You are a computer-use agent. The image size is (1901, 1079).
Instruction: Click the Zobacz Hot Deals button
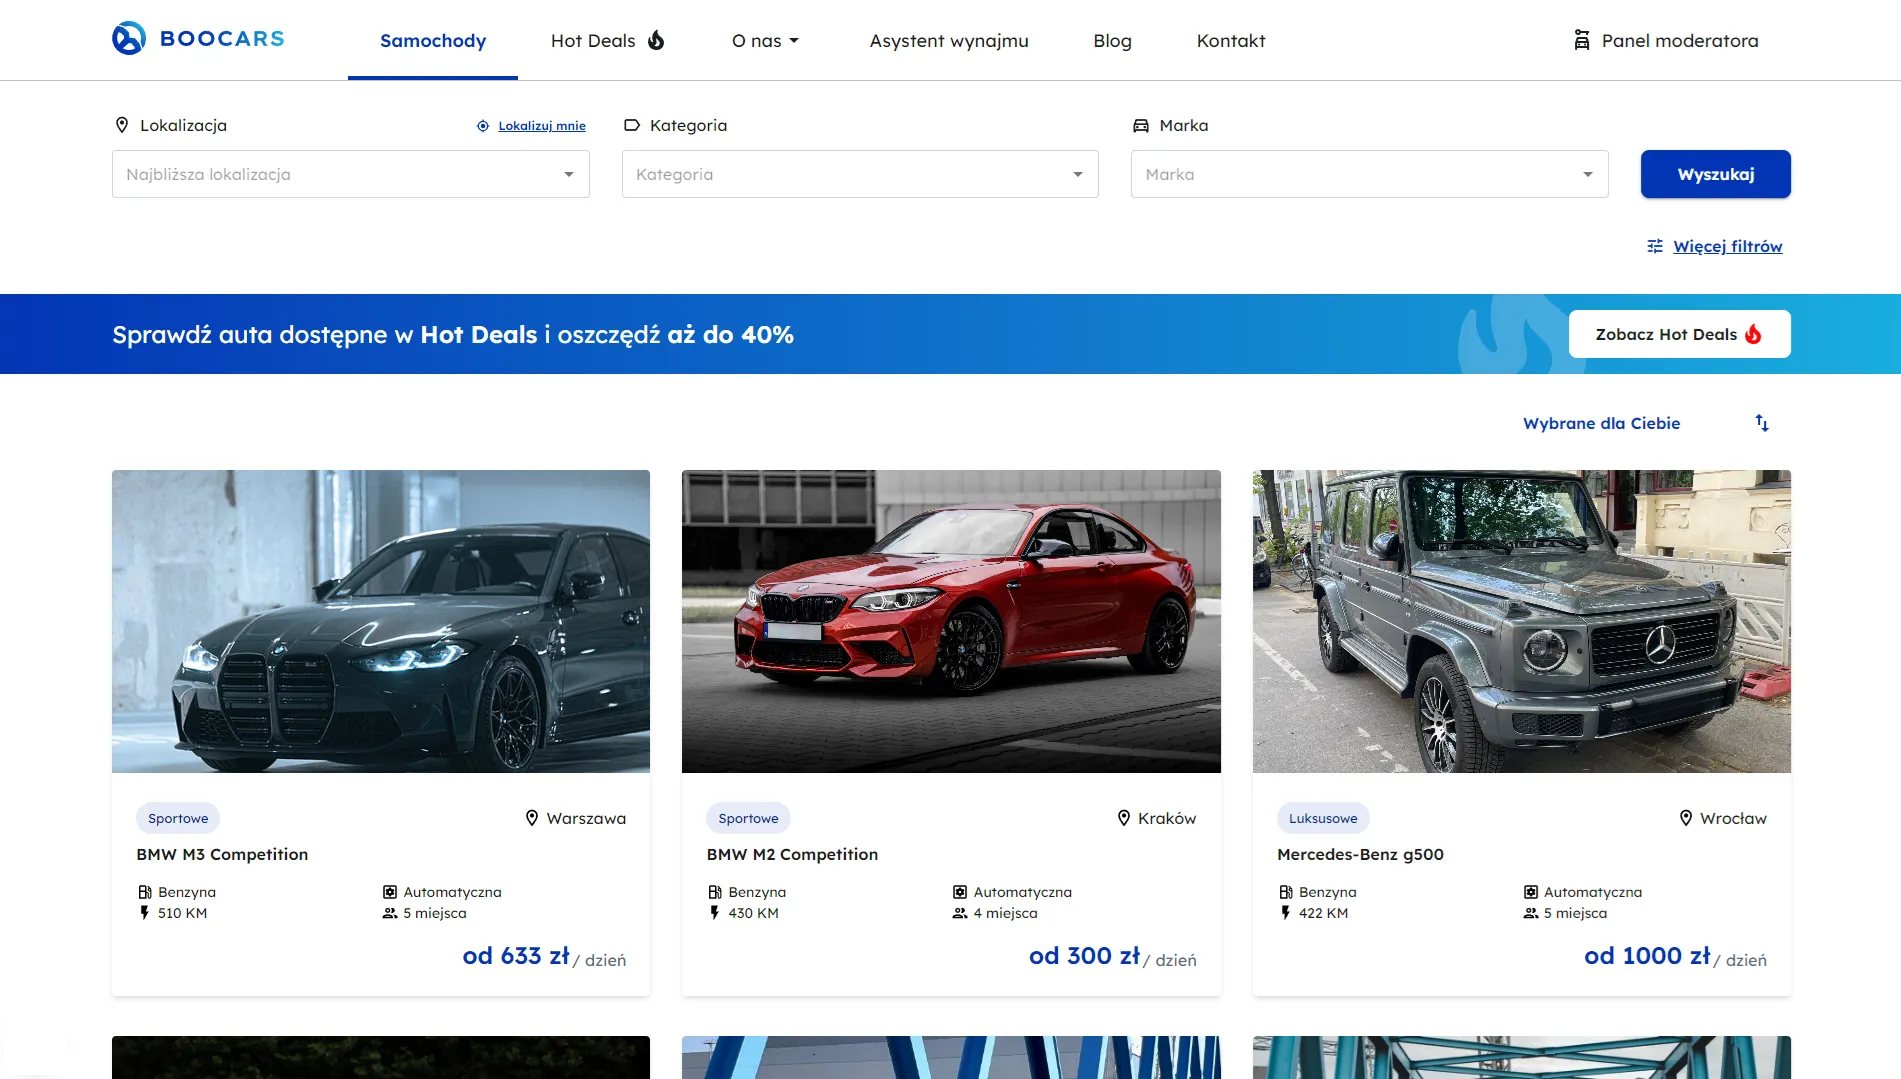click(1678, 334)
